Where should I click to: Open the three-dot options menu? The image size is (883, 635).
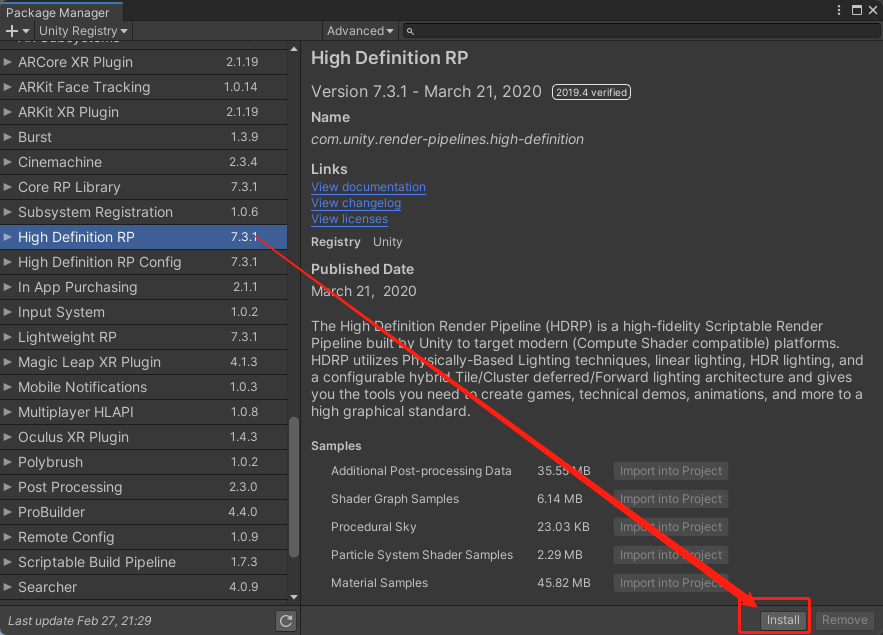838,9
